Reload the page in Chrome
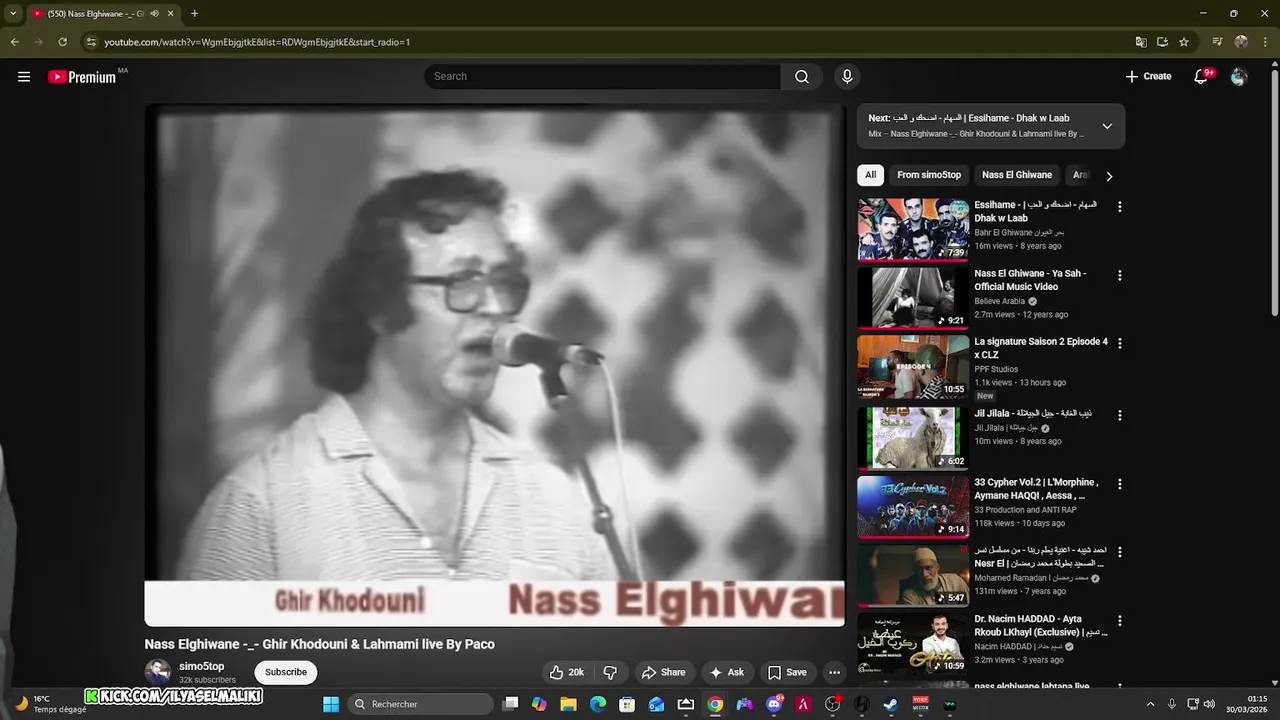This screenshot has height=720, width=1280. [62, 42]
